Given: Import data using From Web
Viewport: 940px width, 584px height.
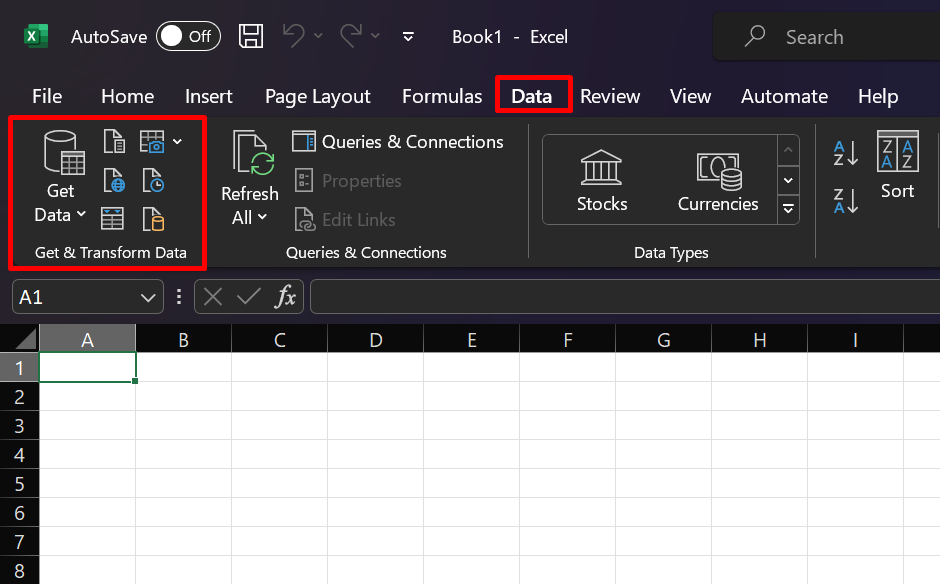Looking at the screenshot, I should 113,181.
